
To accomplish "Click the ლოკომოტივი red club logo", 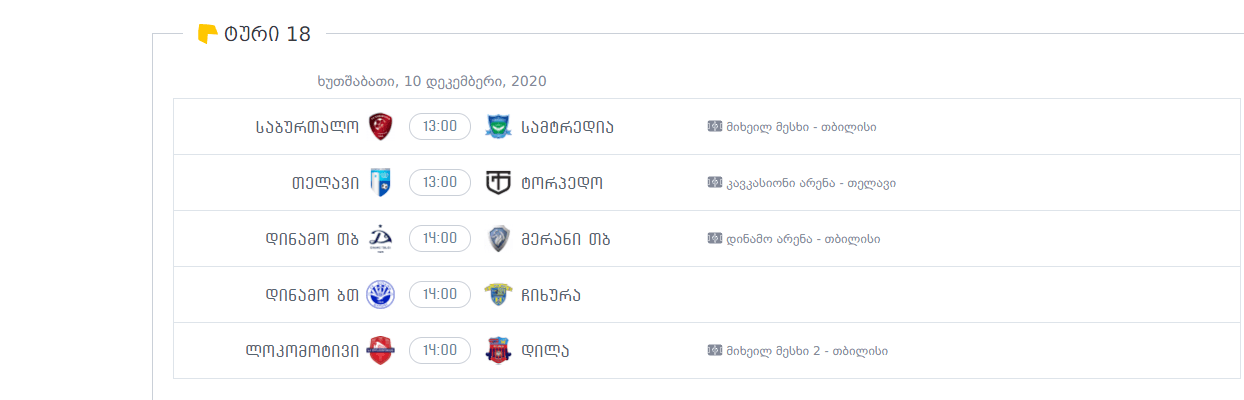I will [380, 350].
